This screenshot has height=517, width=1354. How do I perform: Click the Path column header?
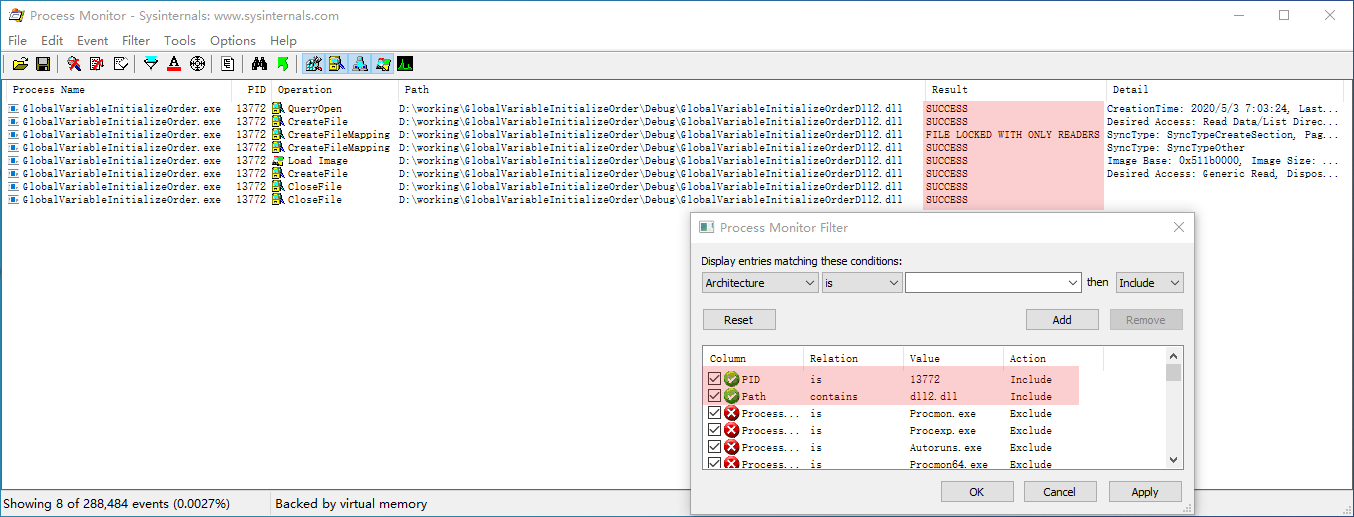coord(660,89)
